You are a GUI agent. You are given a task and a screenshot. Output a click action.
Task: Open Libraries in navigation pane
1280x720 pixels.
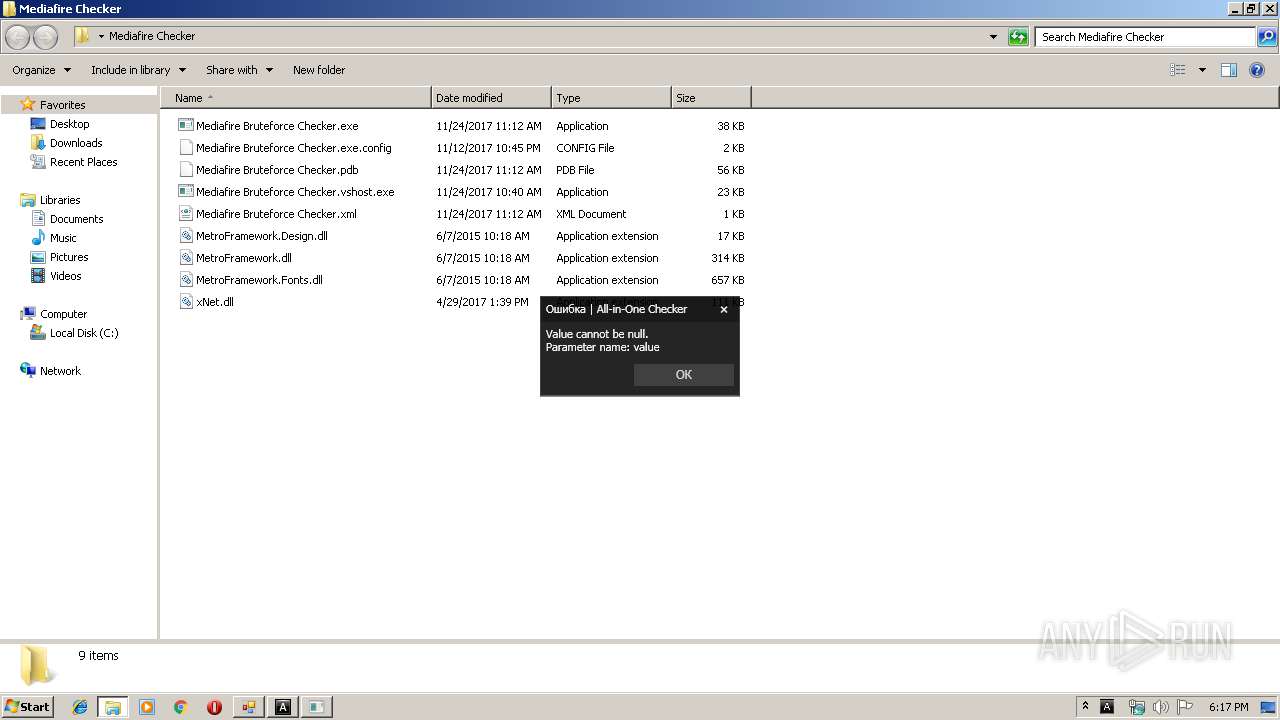pos(60,200)
